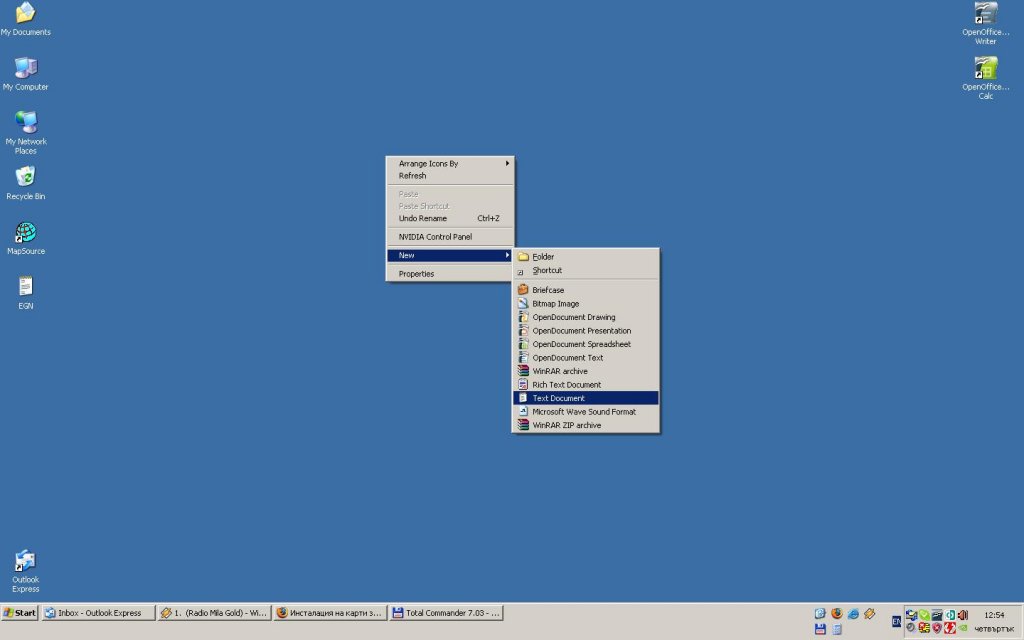Switch to Total Commander taskbar button
This screenshot has width=1024, height=640.
(445, 613)
